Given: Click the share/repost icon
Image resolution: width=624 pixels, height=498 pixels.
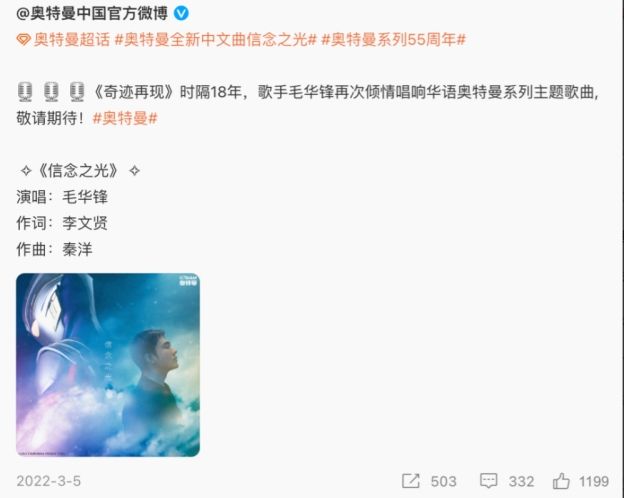Looking at the screenshot, I should (x=411, y=480).
